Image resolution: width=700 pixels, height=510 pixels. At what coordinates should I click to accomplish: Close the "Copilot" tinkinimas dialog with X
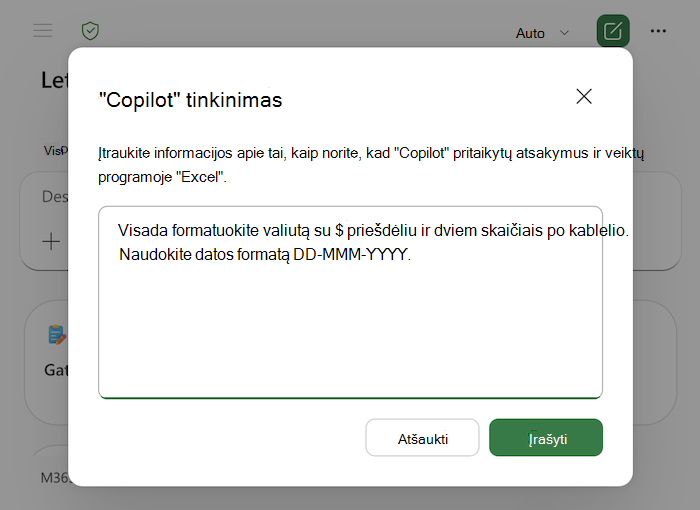click(x=584, y=96)
